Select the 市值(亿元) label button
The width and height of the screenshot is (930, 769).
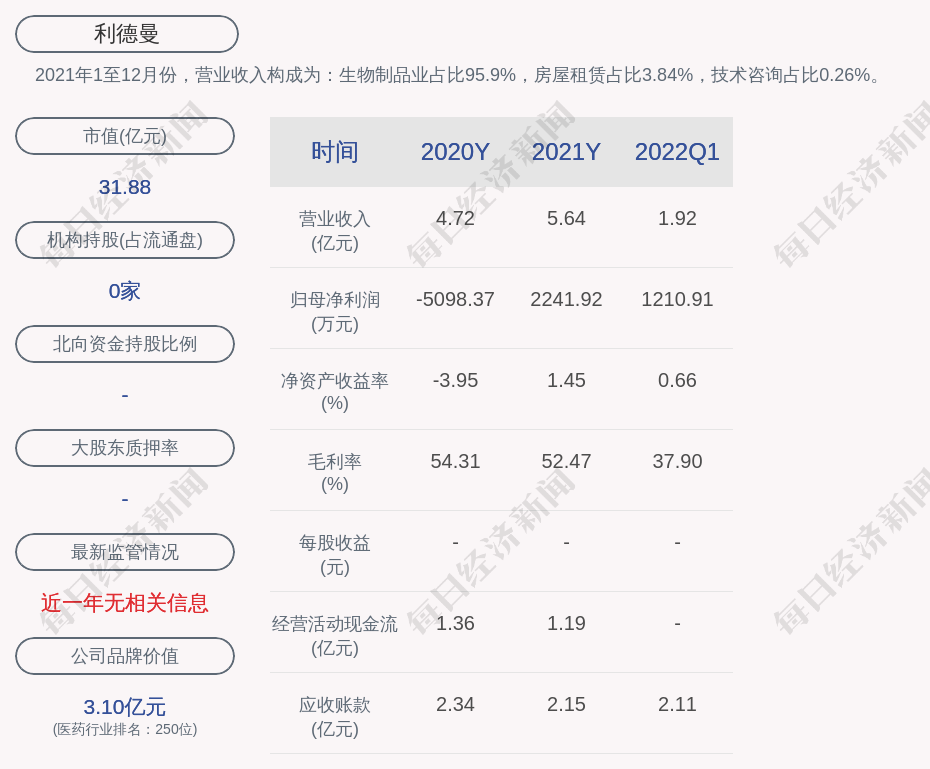tap(125, 136)
